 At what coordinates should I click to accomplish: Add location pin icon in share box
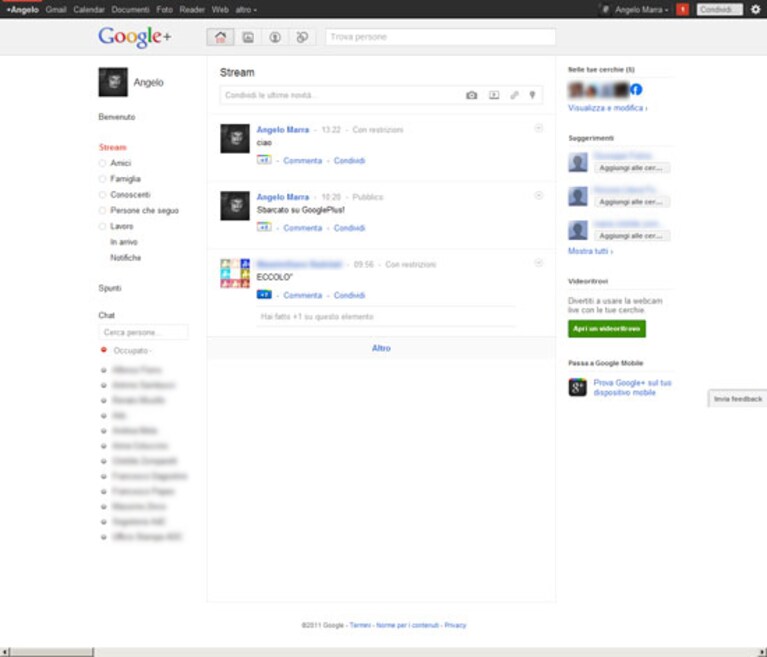[x=533, y=95]
